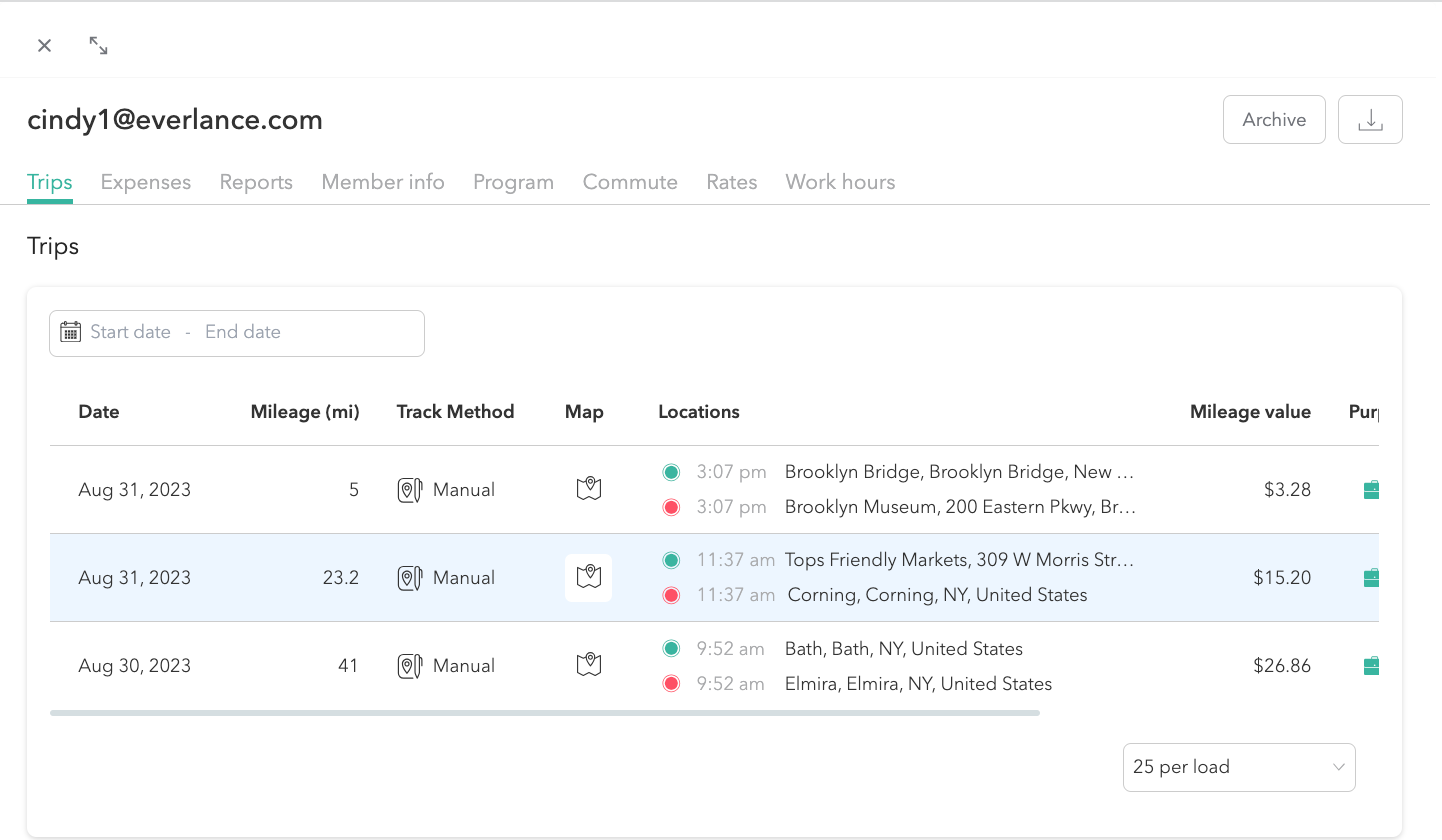Image resolution: width=1442 pixels, height=840 pixels.
Task: Open map for the Bath to Elmira trip
Action: (x=589, y=665)
